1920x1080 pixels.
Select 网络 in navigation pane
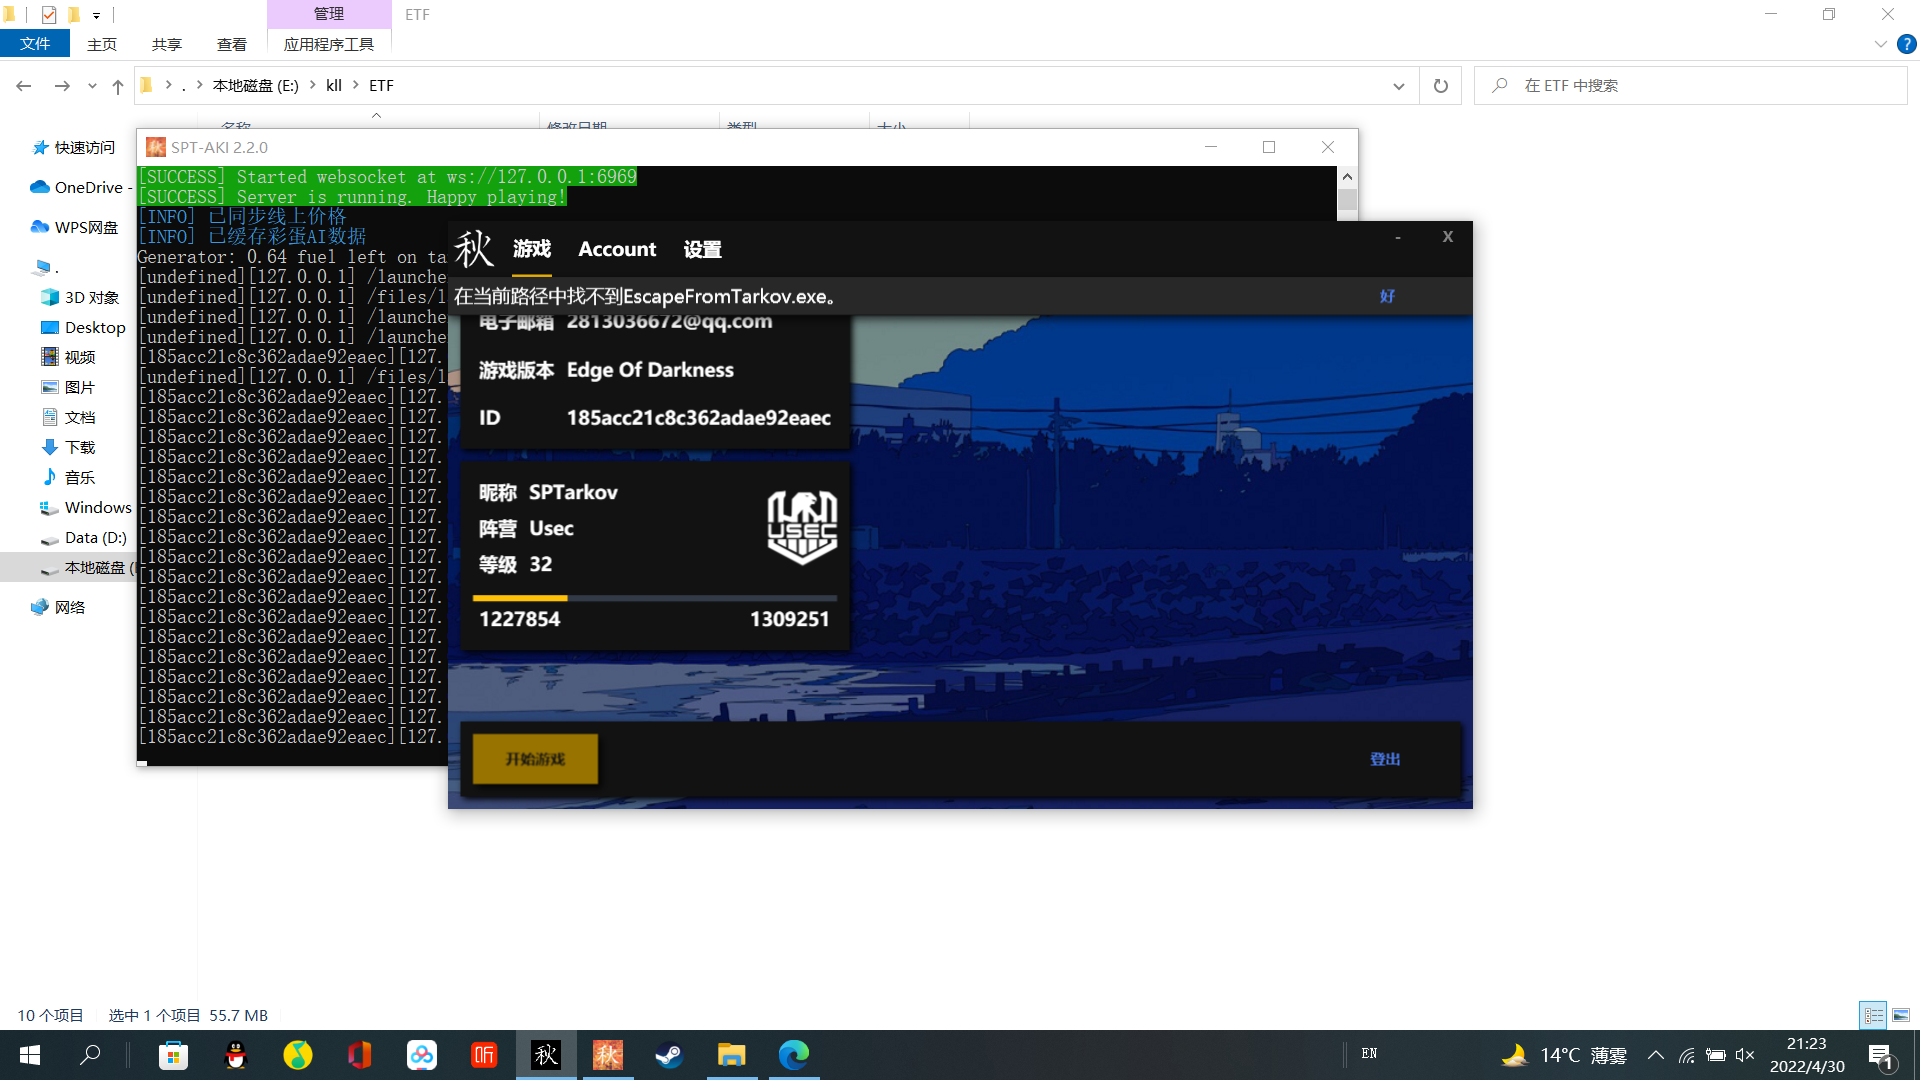click(58, 608)
